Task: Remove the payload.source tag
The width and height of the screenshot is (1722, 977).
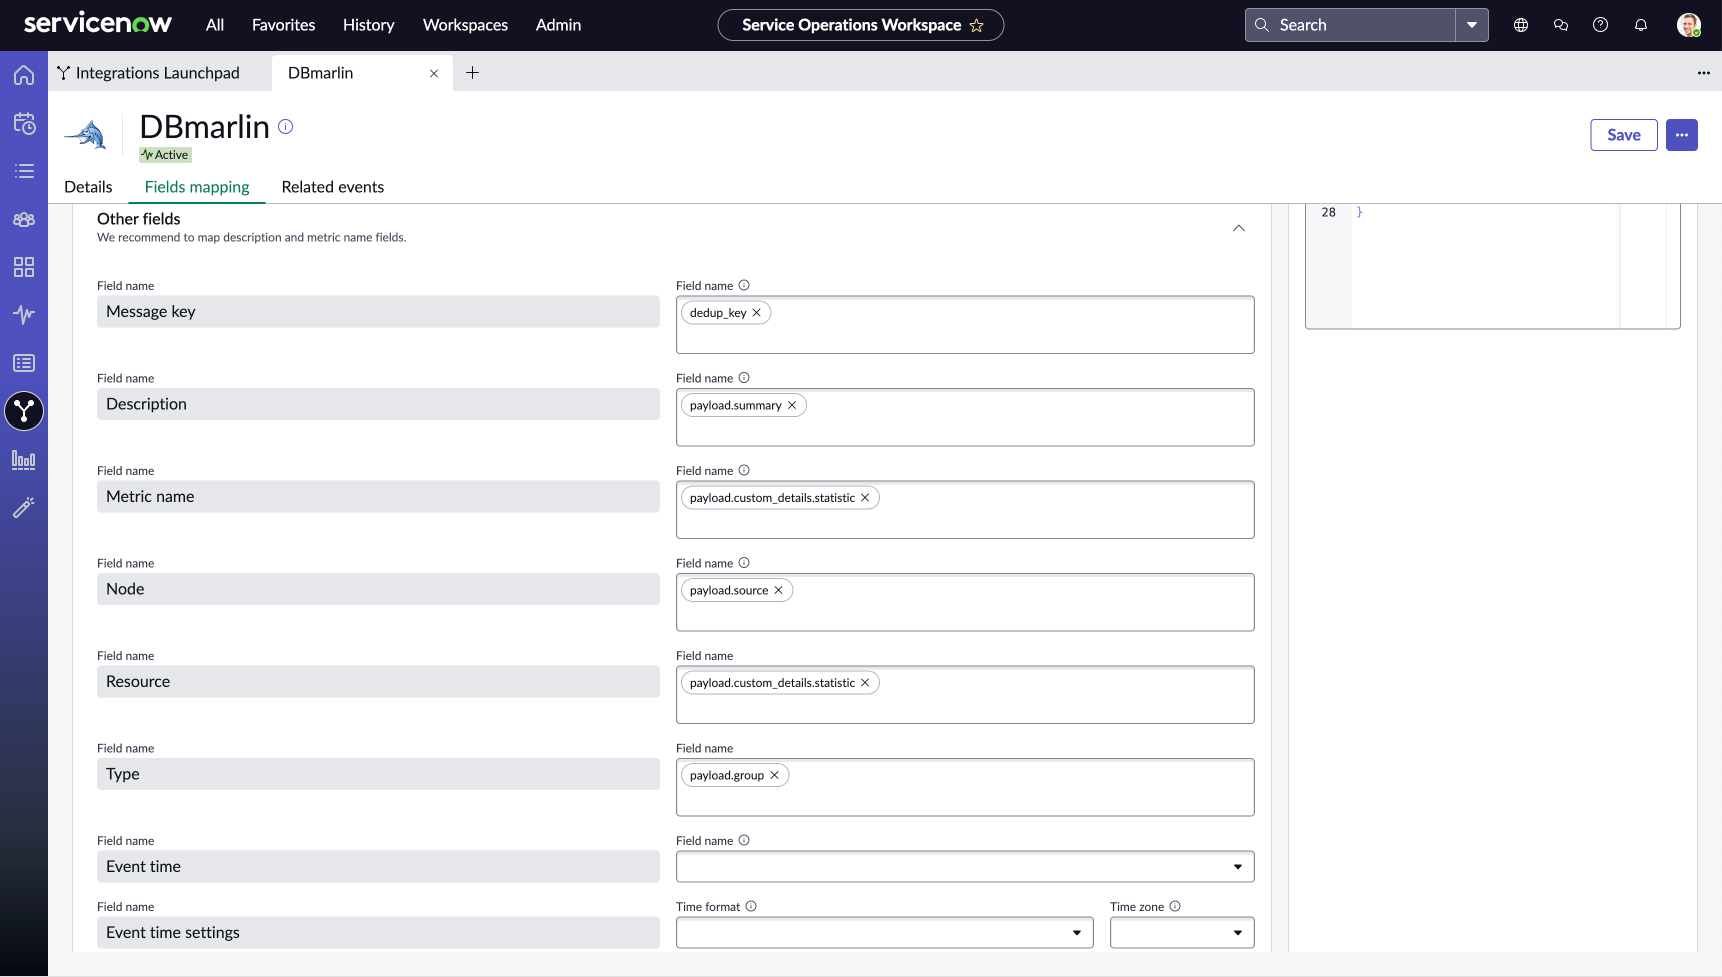Action: [x=779, y=590]
